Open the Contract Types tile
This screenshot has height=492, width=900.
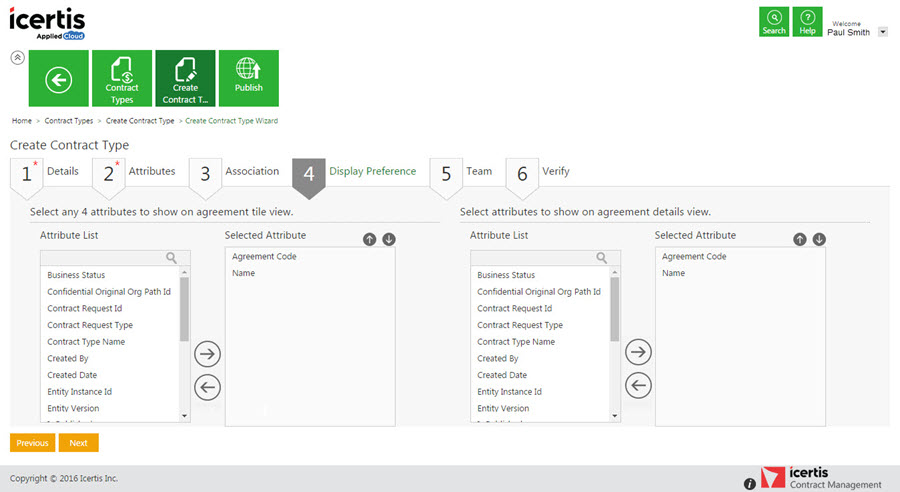pyautogui.click(x=122, y=78)
